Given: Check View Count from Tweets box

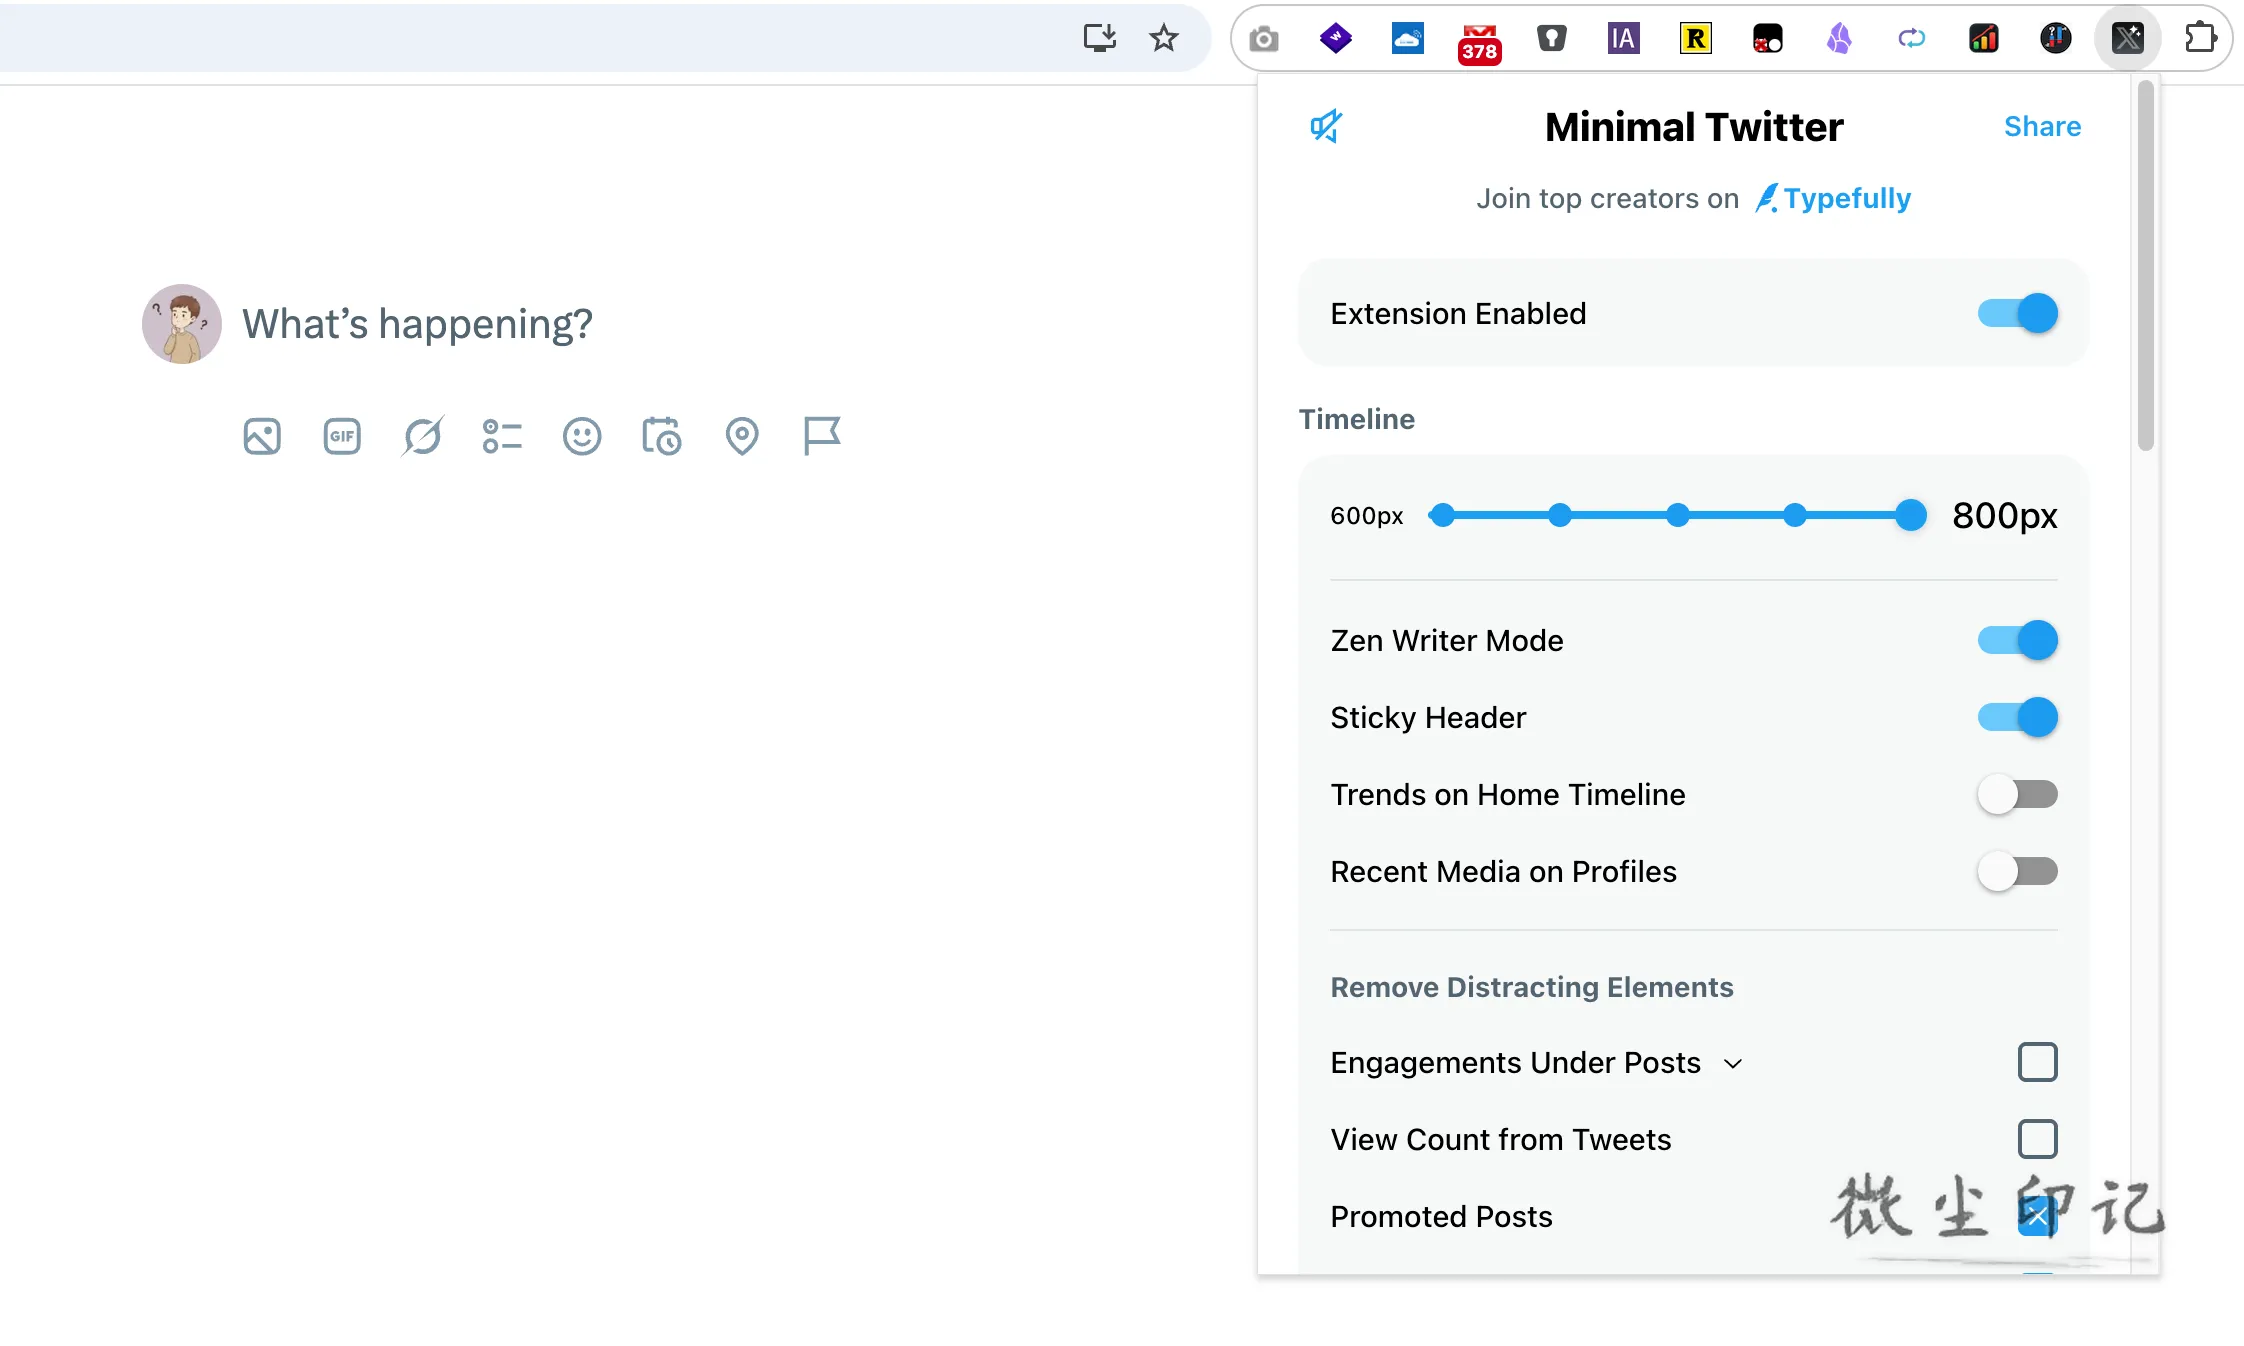Looking at the screenshot, I should [2037, 1139].
